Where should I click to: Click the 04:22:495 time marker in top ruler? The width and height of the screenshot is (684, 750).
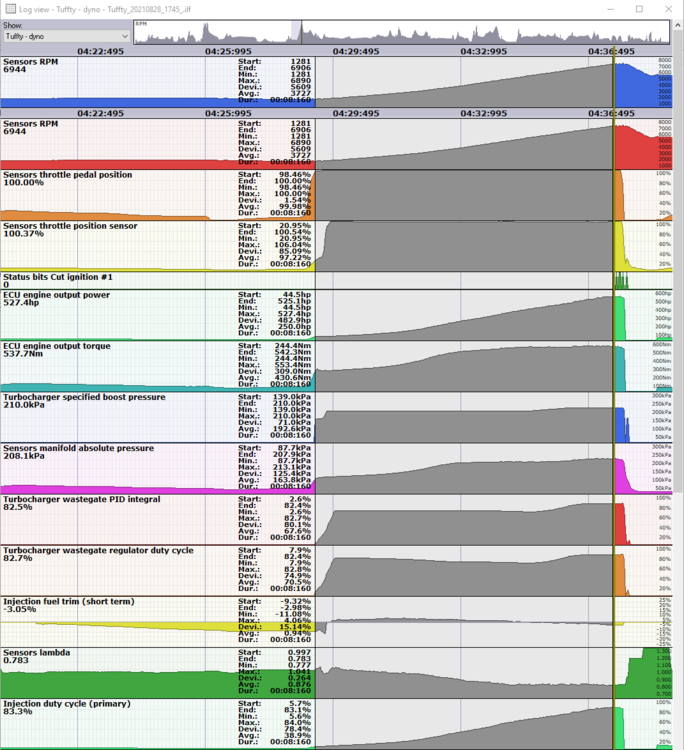point(100,52)
